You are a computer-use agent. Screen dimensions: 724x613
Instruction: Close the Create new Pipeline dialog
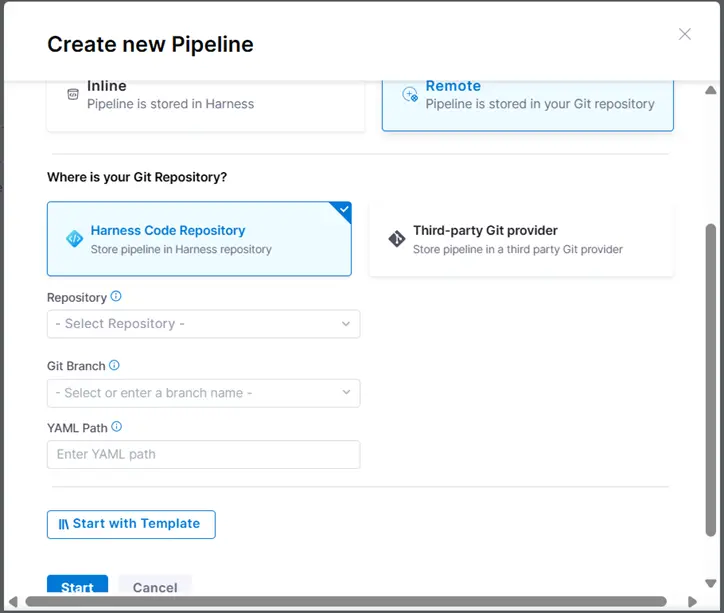(x=684, y=34)
